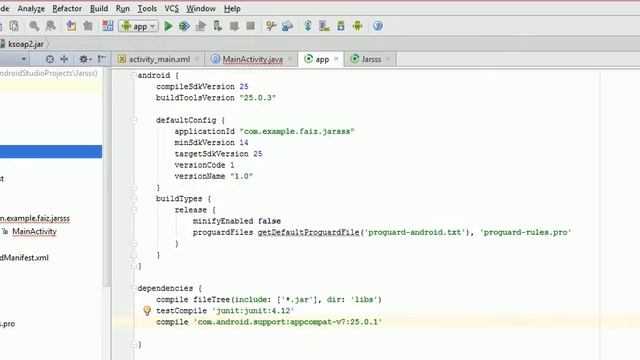Screen dimensions: 640x360
Task: Open project panel settings gear menu
Action: click(85, 59)
